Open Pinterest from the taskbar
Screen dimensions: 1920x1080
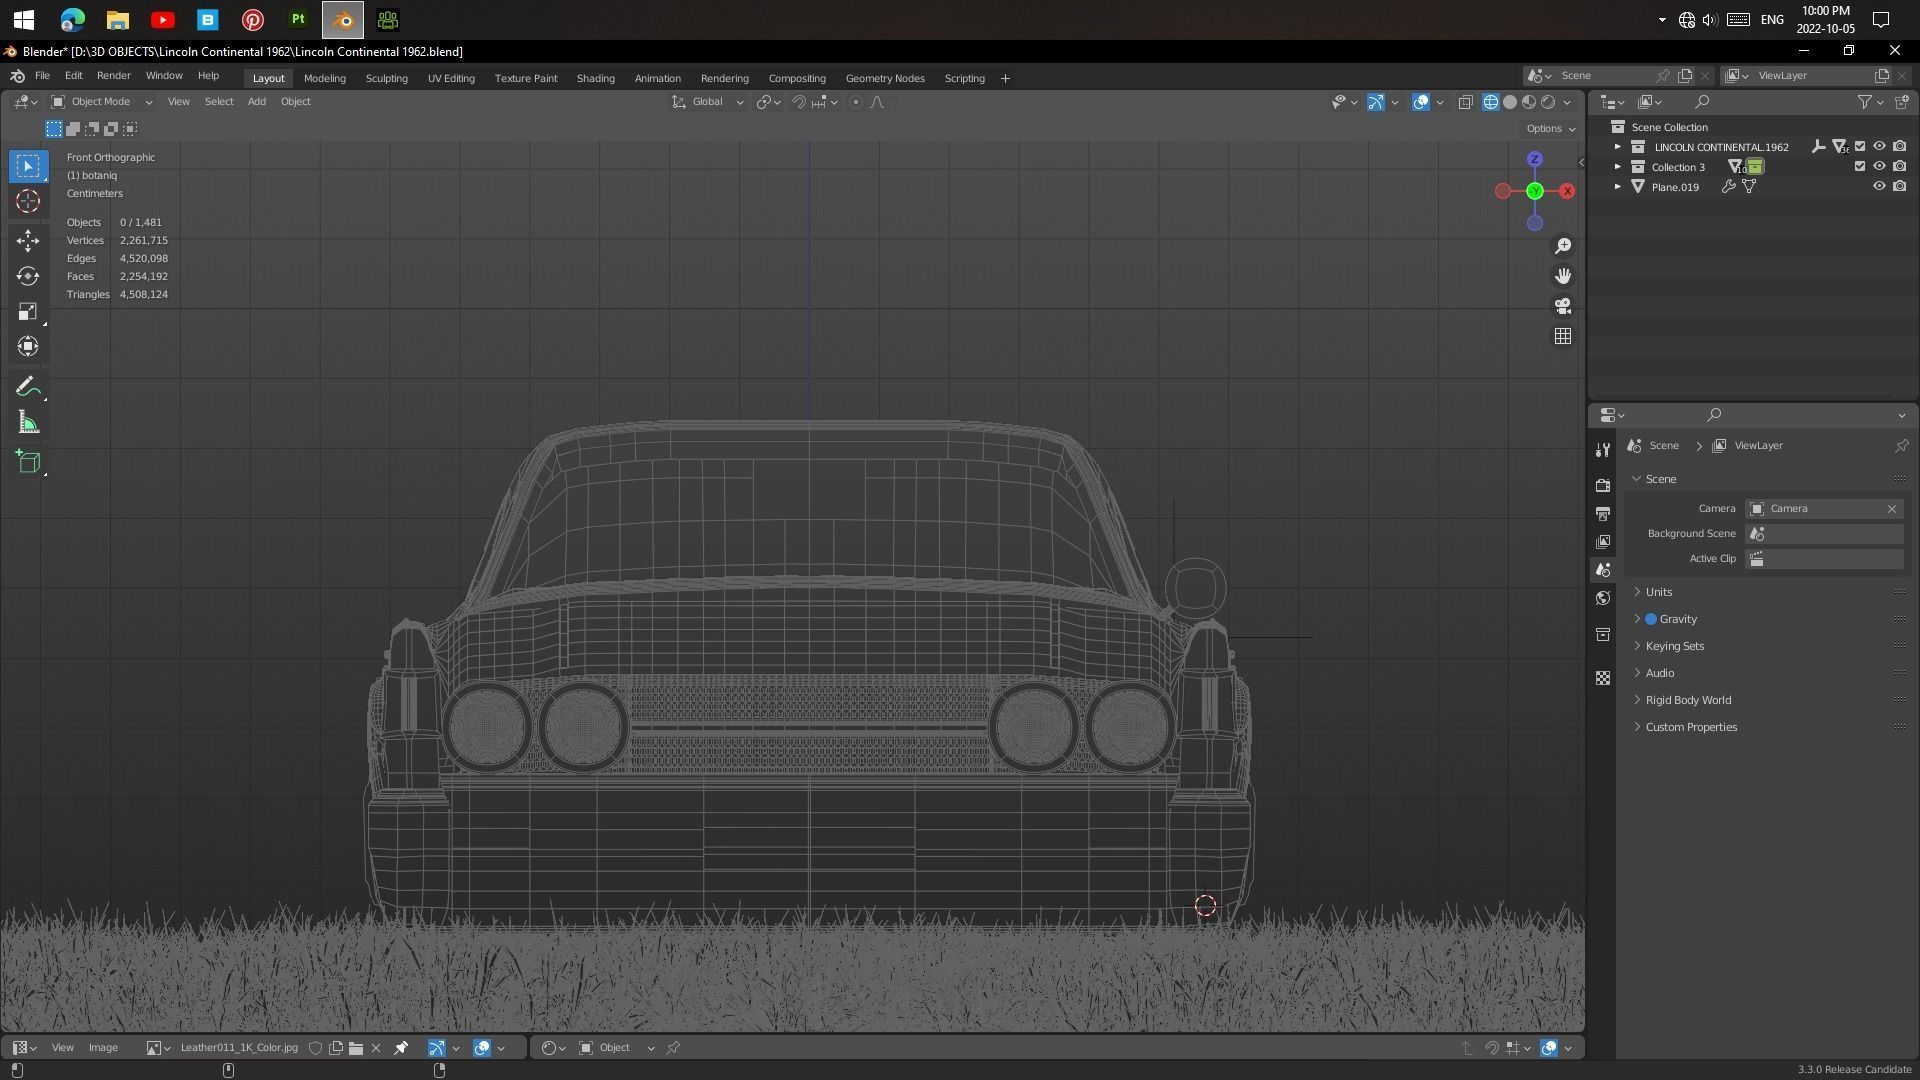pyautogui.click(x=253, y=19)
